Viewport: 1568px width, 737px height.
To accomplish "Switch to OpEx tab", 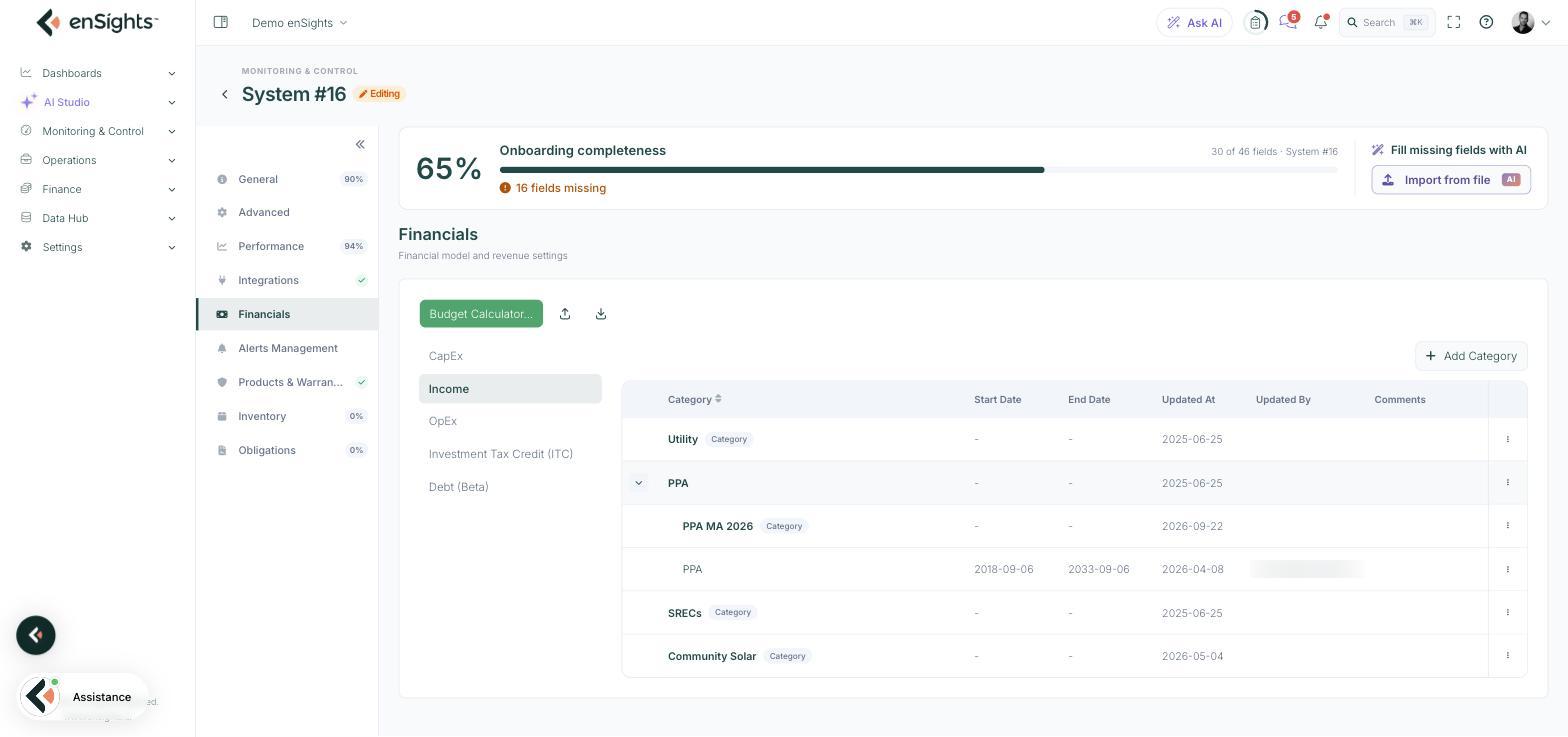I will 510,421.
